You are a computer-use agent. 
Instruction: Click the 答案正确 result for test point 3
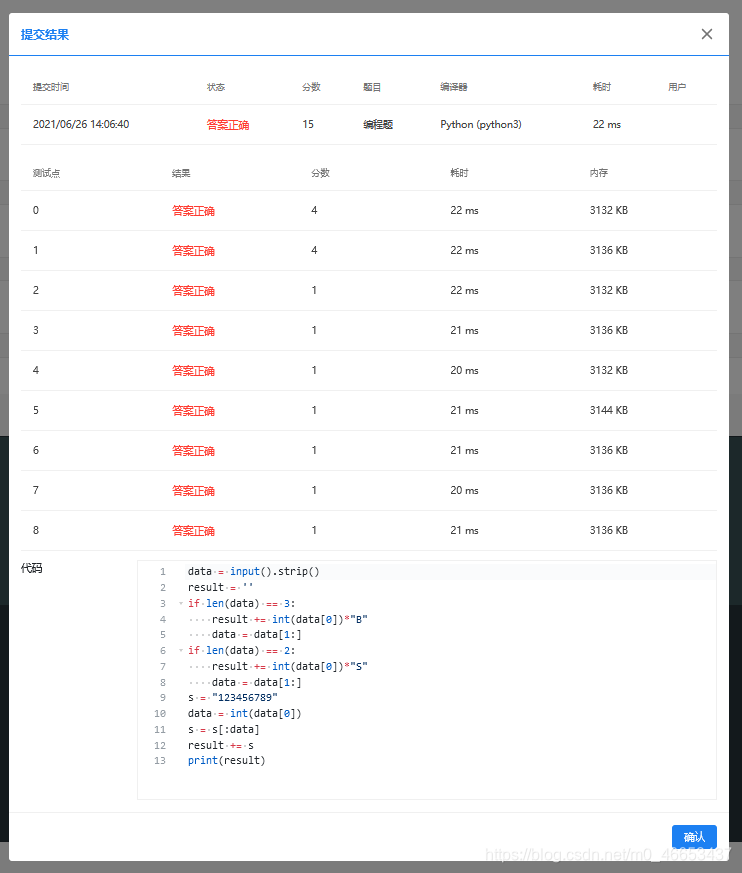[x=193, y=331]
